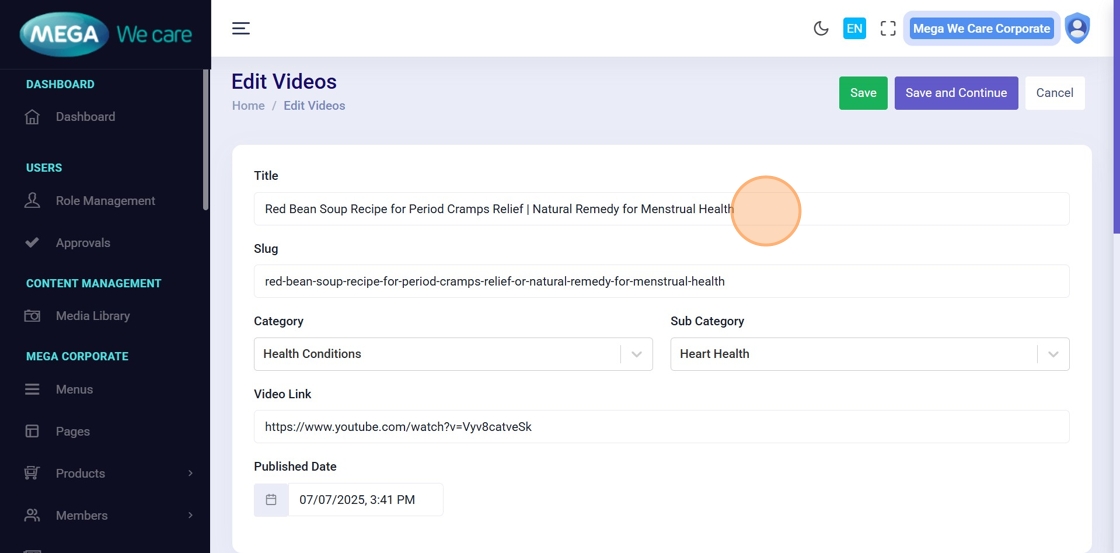This screenshot has width=1120, height=553.
Task: Expand the Products submenu arrow
Action: click(x=190, y=473)
